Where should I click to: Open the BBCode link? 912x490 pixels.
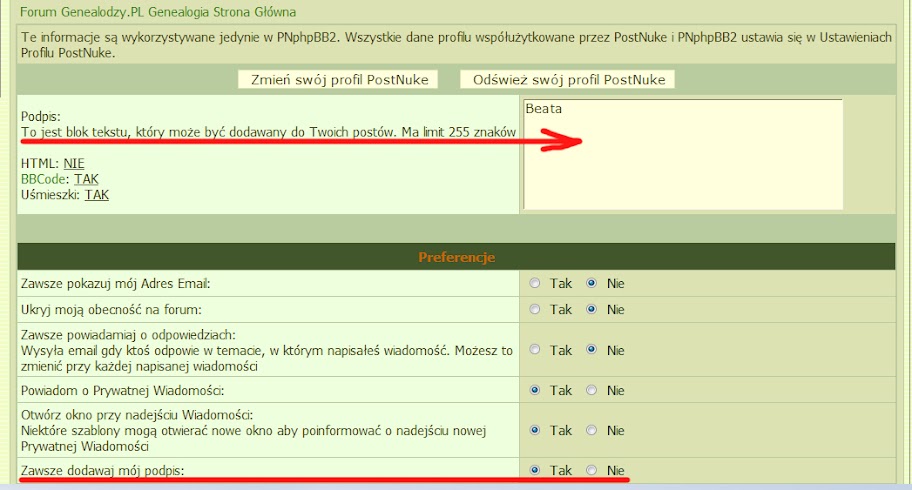click(x=42, y=179)
